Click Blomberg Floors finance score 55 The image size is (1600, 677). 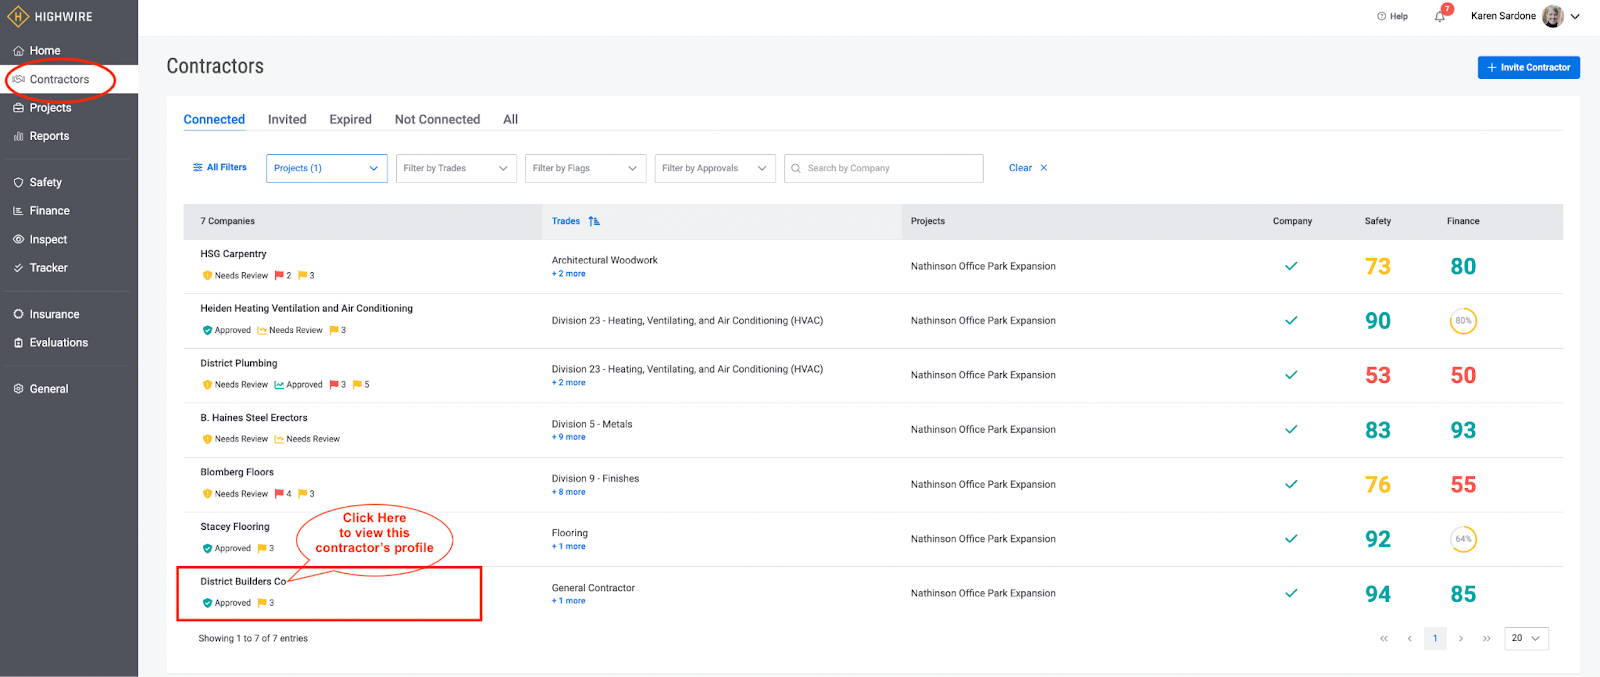[x=1463, y=485]
